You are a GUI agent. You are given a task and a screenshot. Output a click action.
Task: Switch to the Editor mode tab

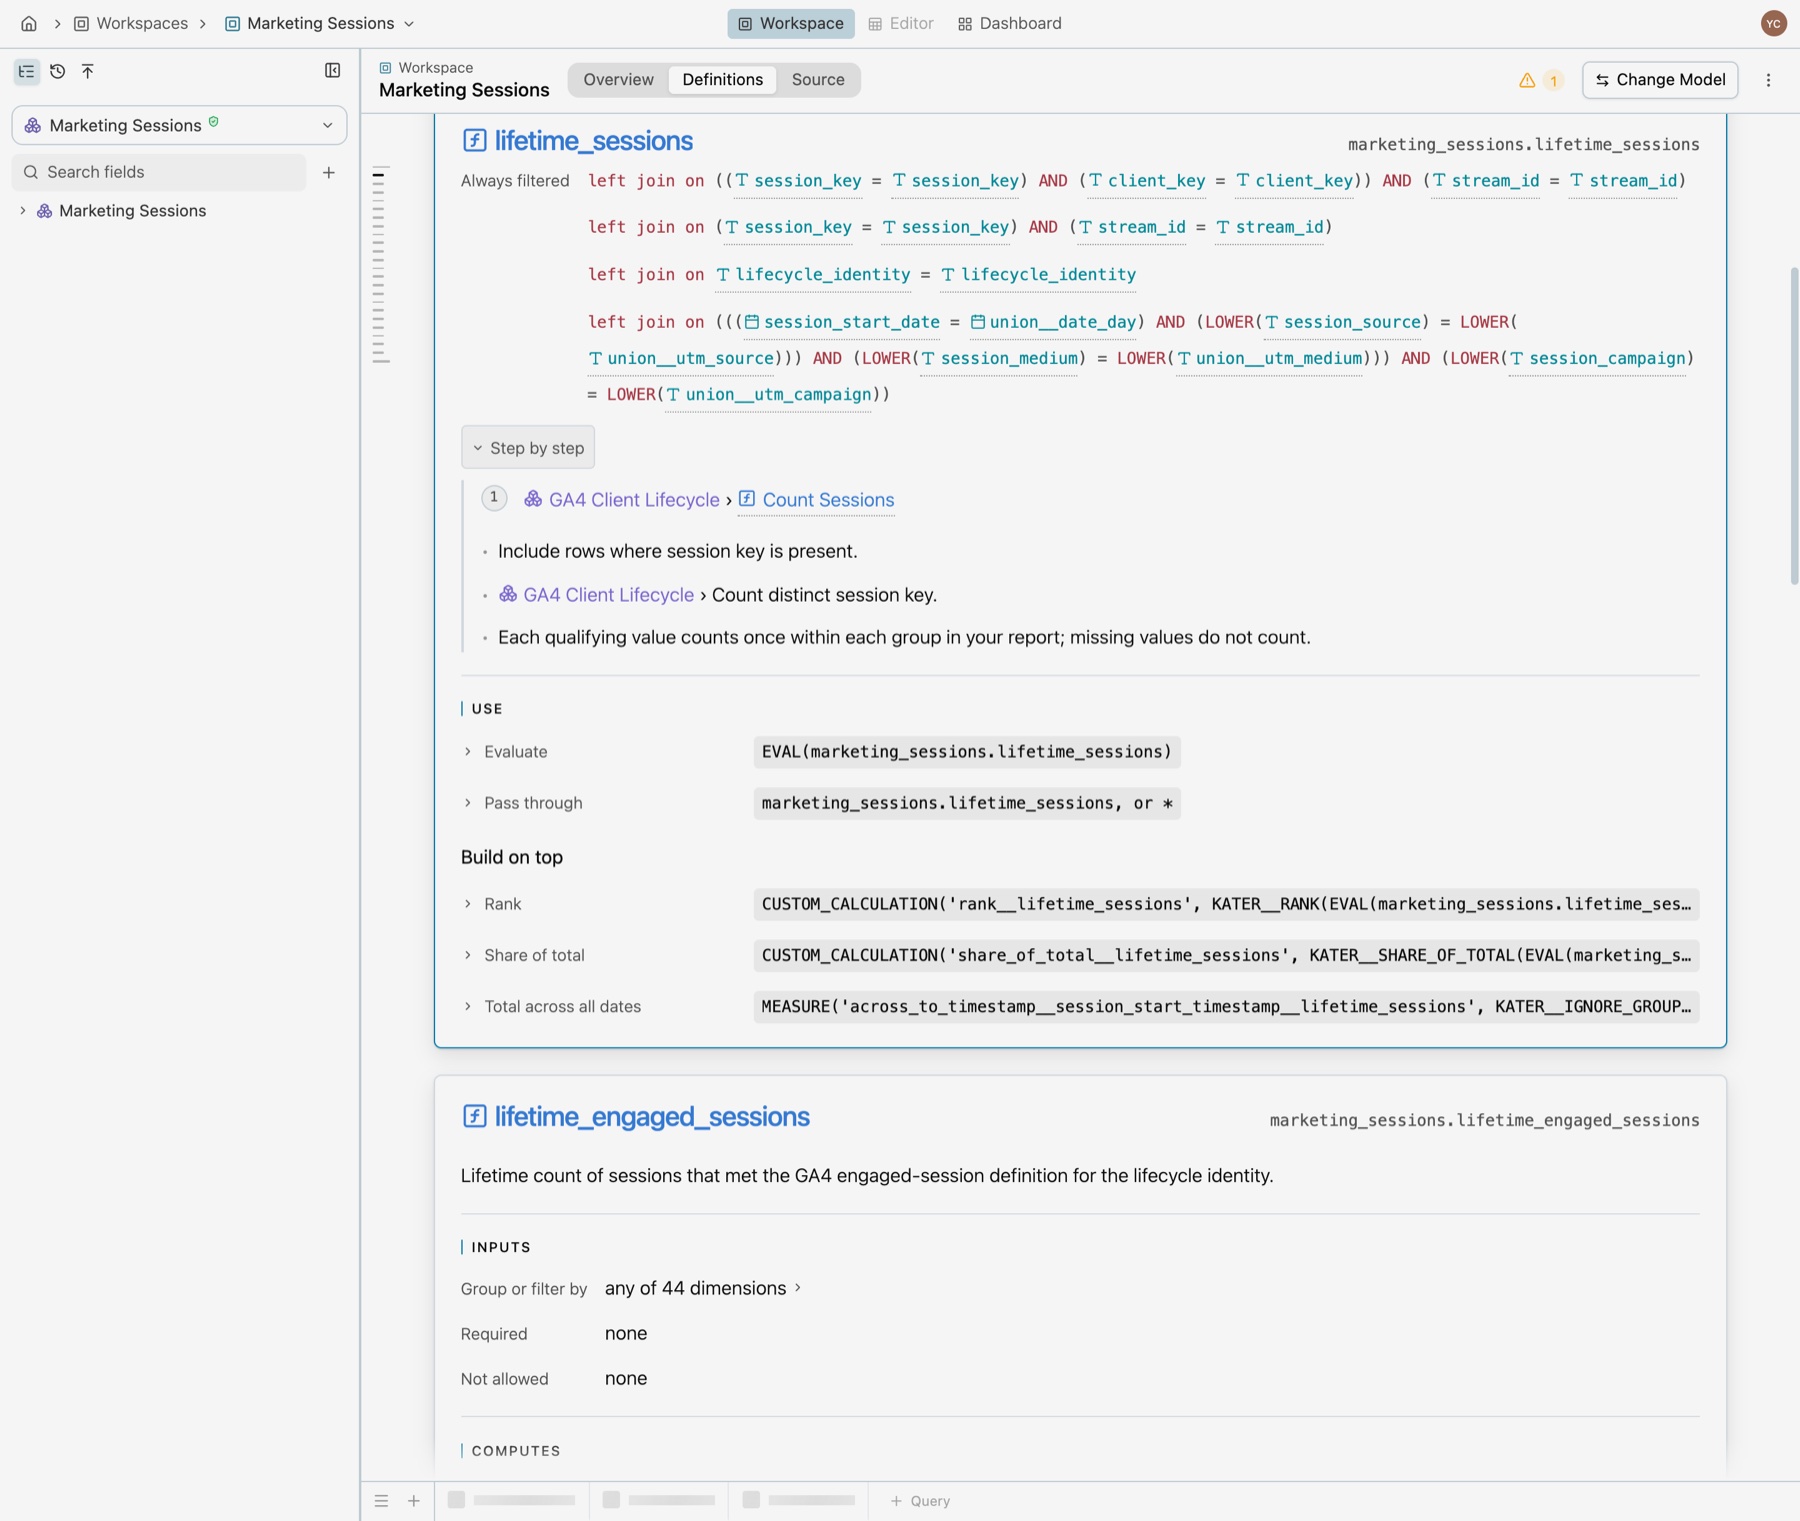(x=901, y=23)
